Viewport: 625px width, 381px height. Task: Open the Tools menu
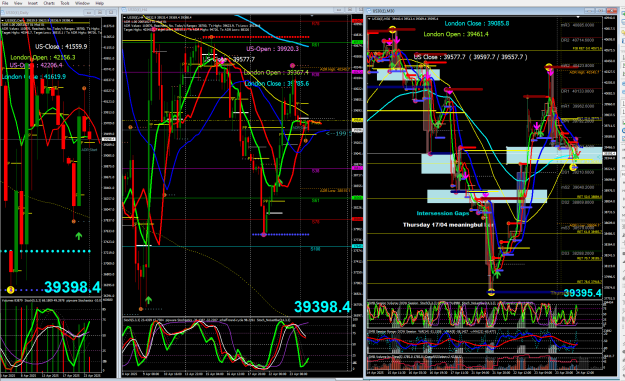[x=65, y=3]
